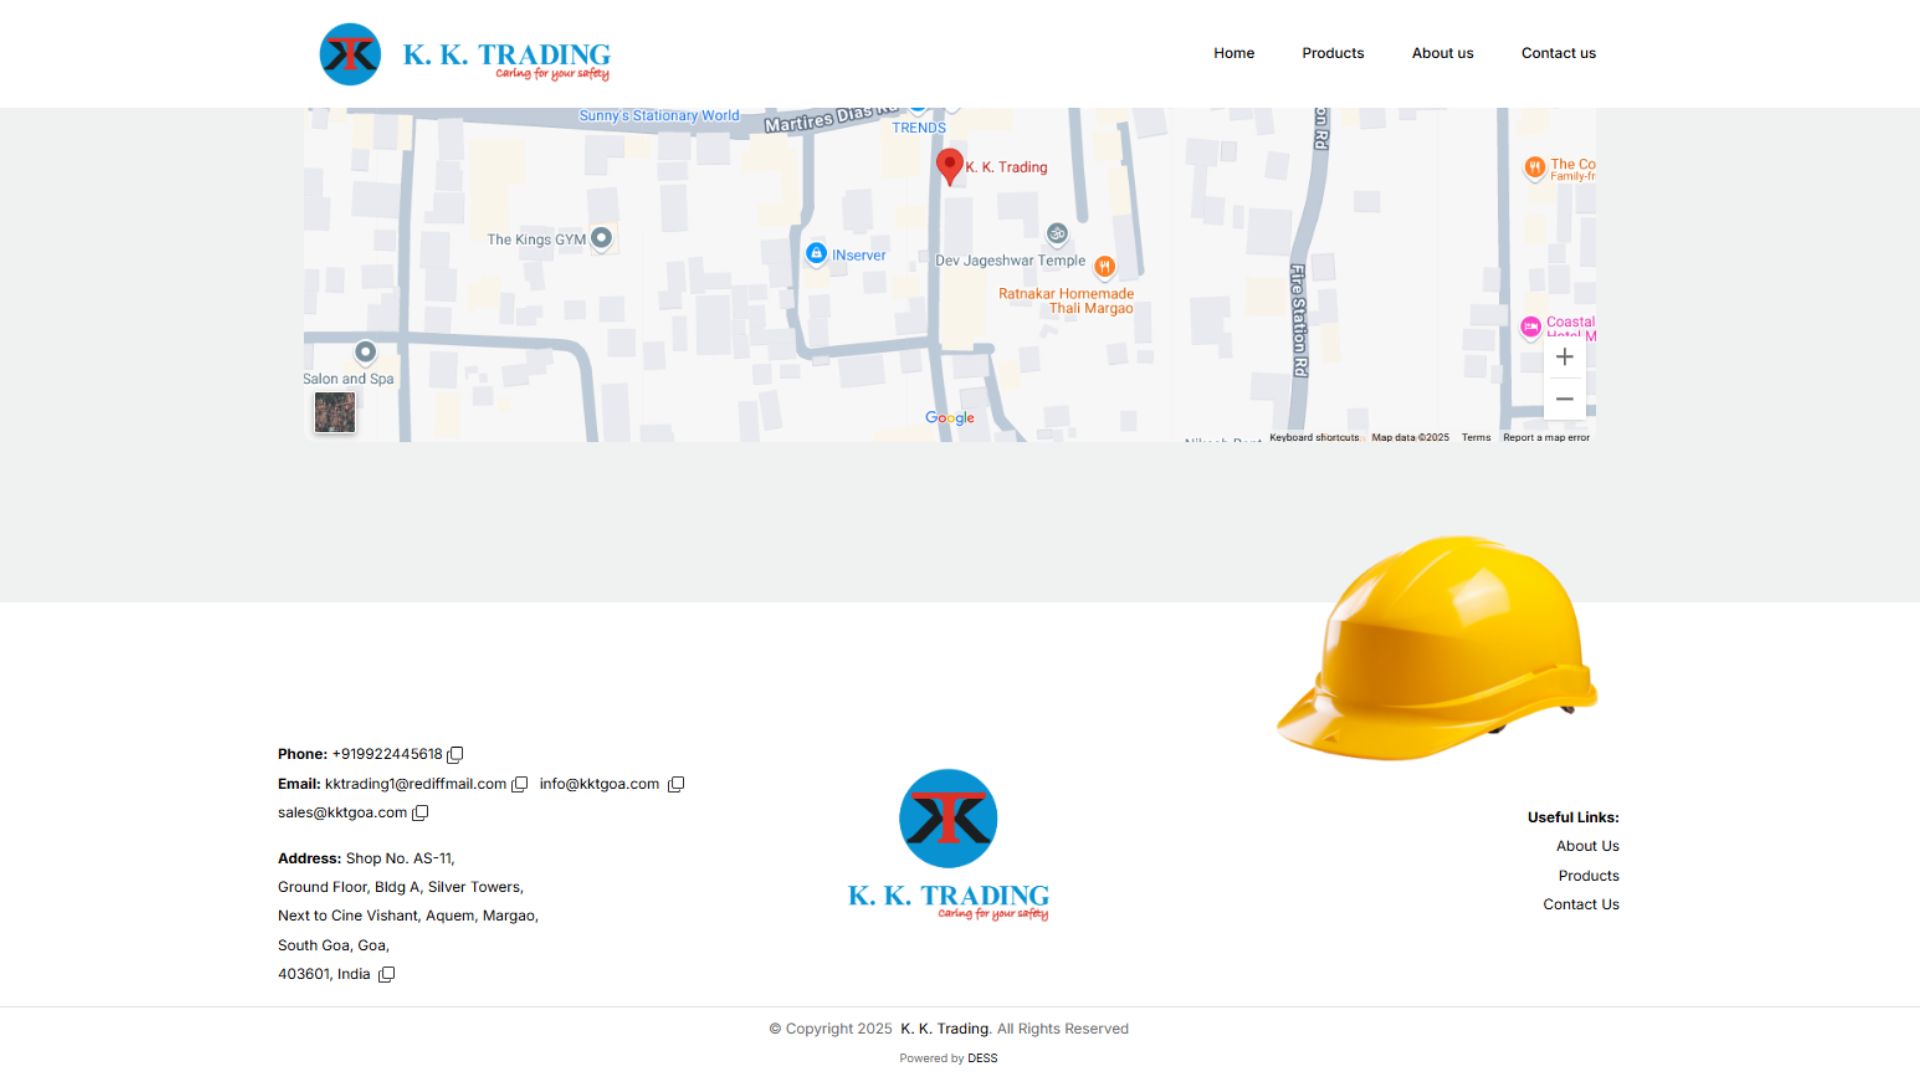Open the Contact us menu item in header
This screenshot has height=1080, width=1920.
1558,53
